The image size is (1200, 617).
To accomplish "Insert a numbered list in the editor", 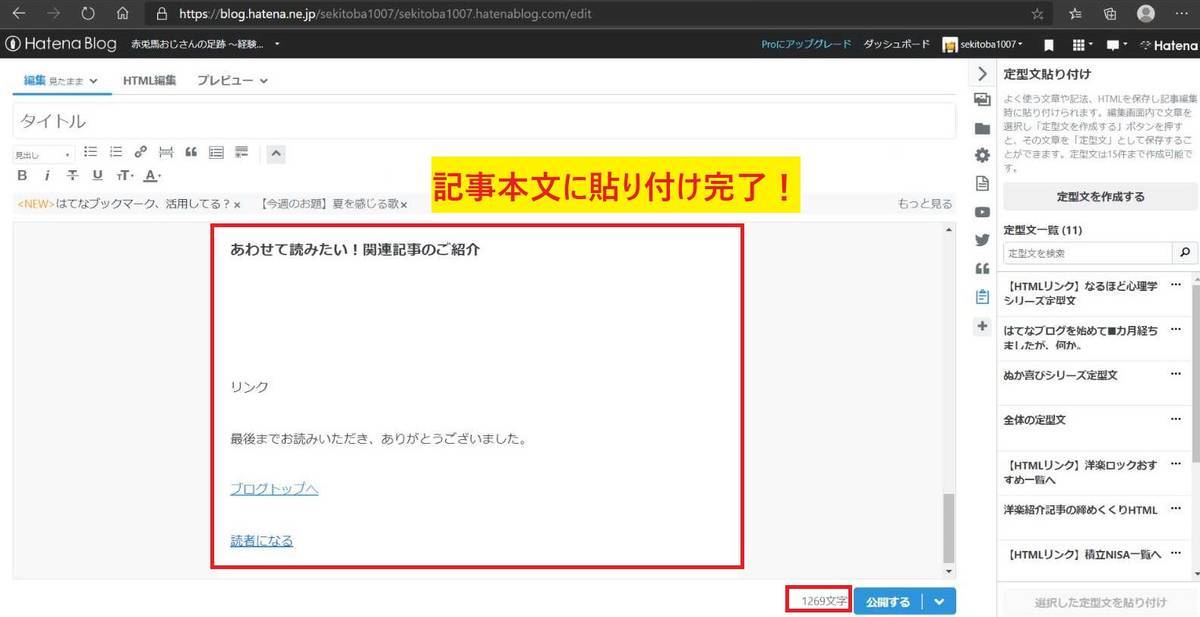I will point(116,153).
